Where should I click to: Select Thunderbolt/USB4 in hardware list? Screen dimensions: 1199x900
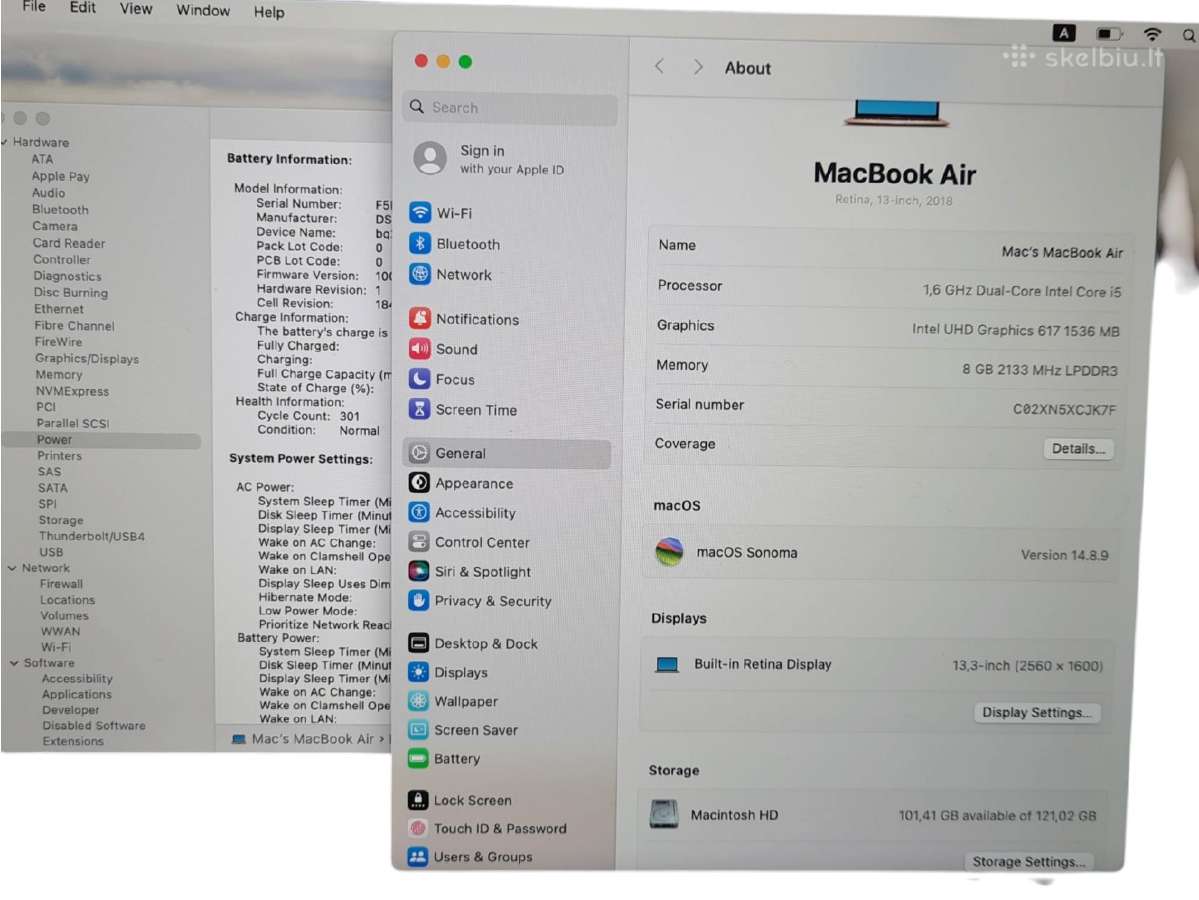[x=92, y=536]
